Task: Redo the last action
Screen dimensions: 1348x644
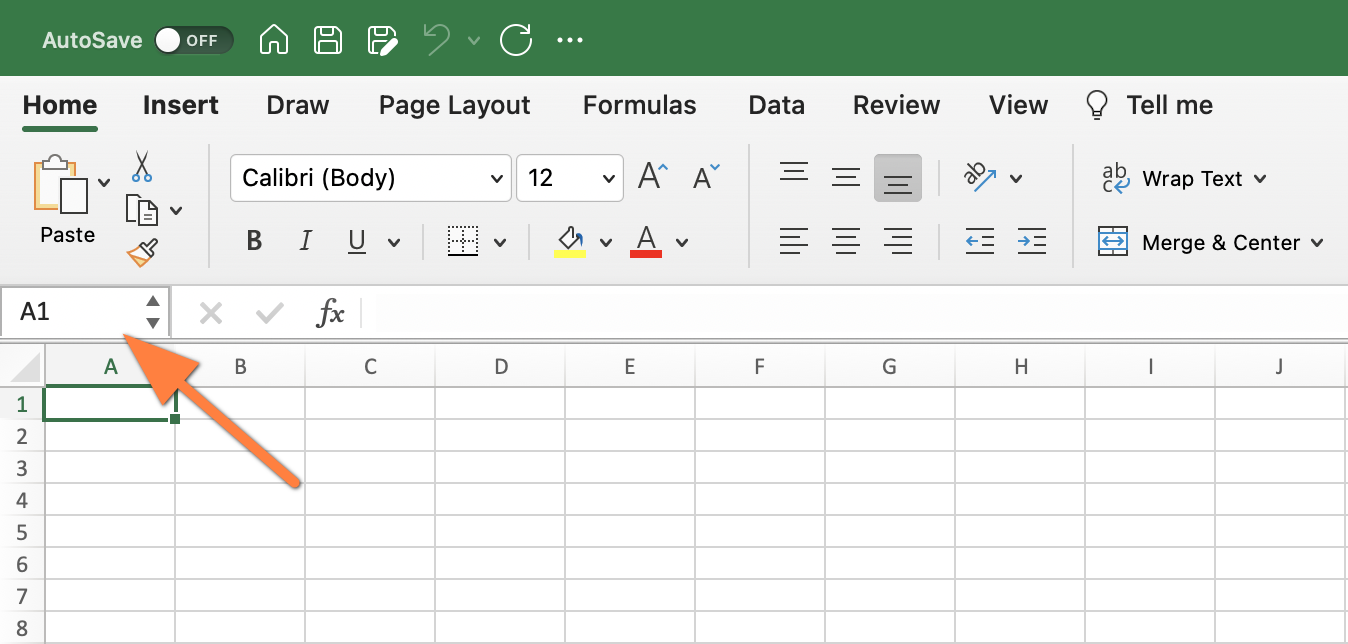Action: tap(516, 40)
